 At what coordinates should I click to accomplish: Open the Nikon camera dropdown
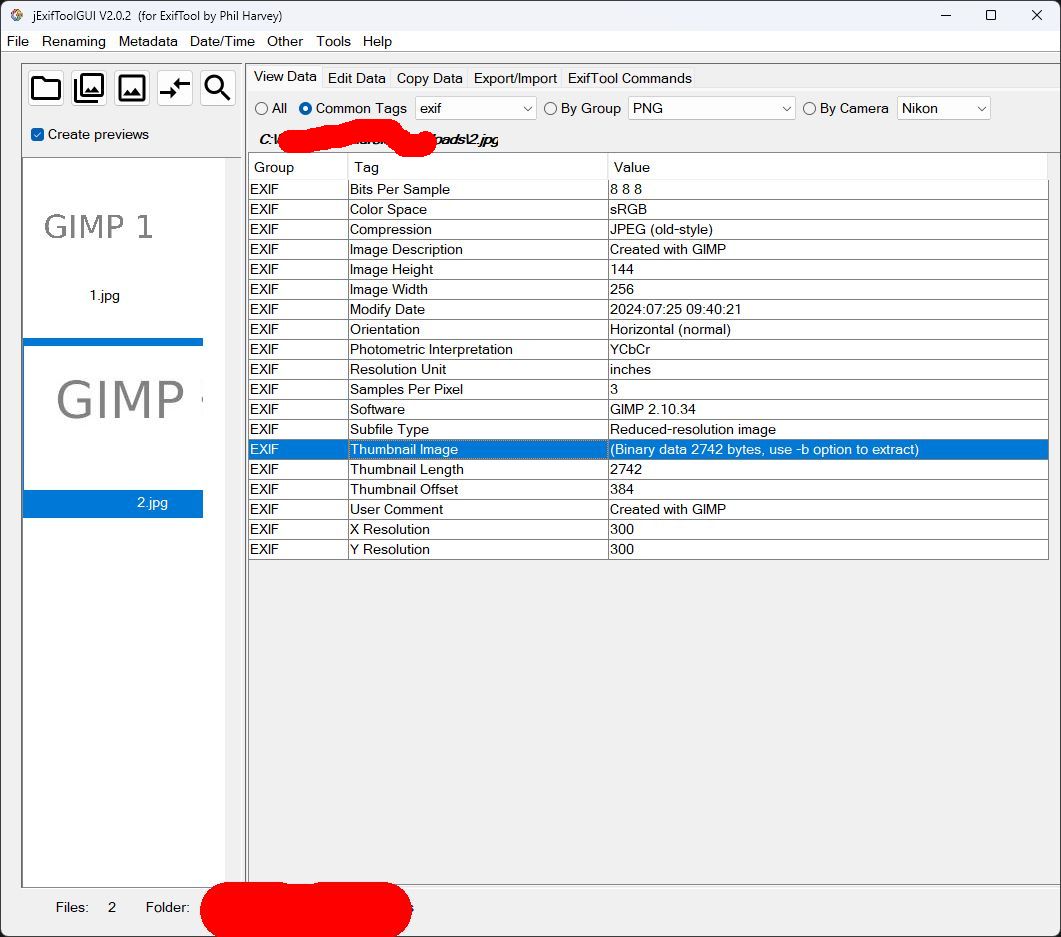click(943, 108)
